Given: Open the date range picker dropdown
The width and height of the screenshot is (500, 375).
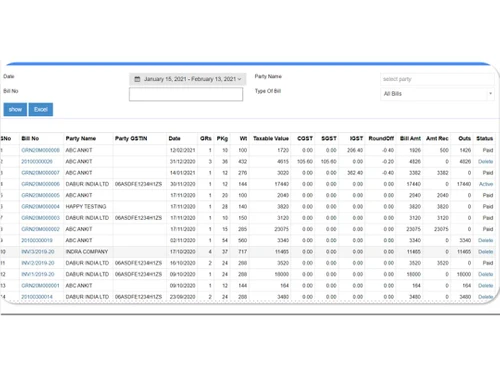Looking at the screenshot, I should 188,79.
